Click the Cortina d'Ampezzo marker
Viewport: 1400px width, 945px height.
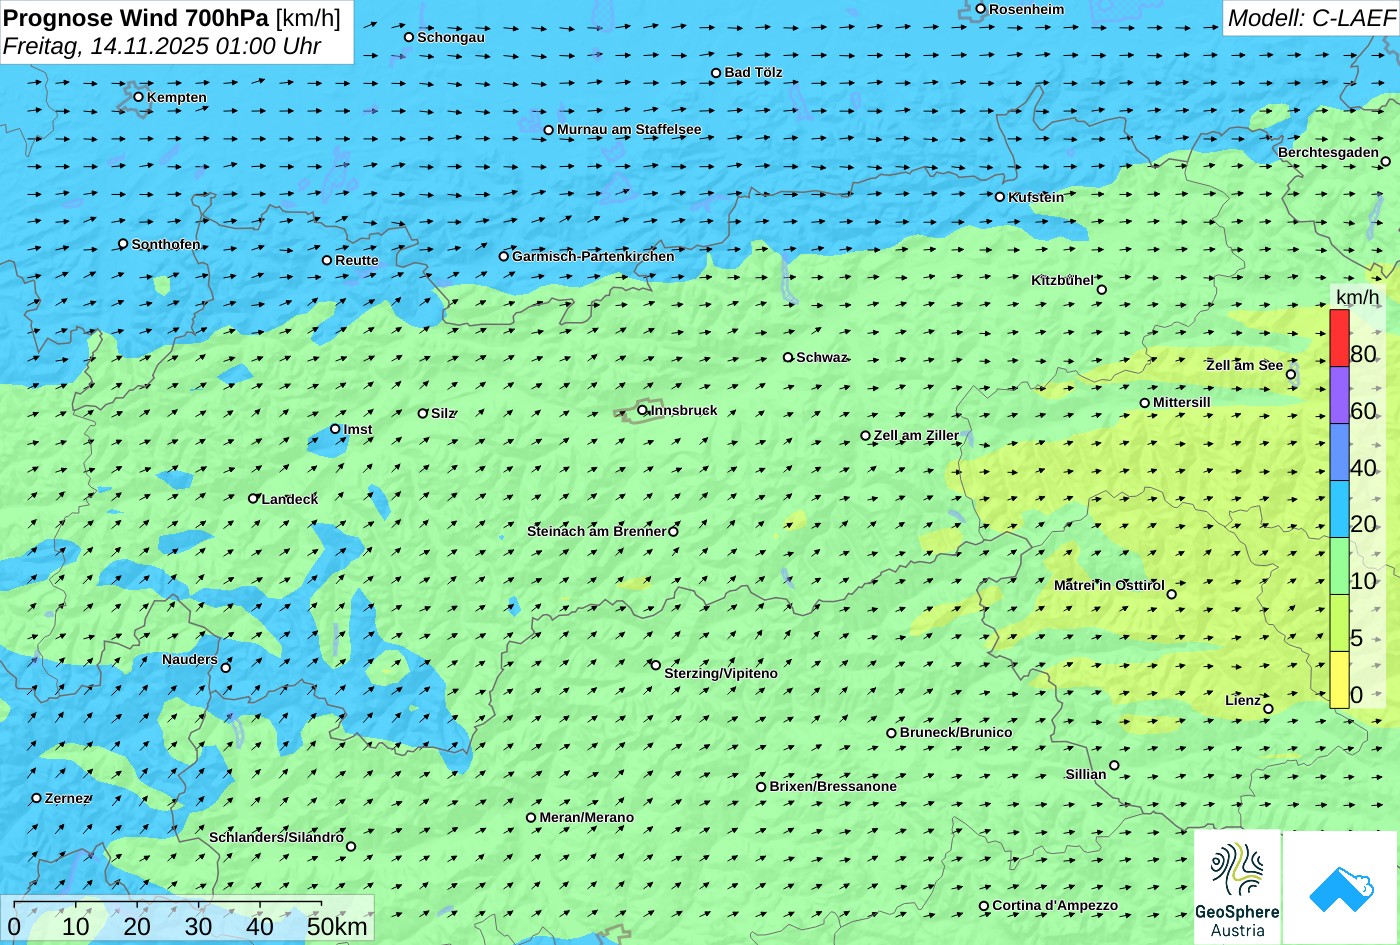click(x=984, y=906)
